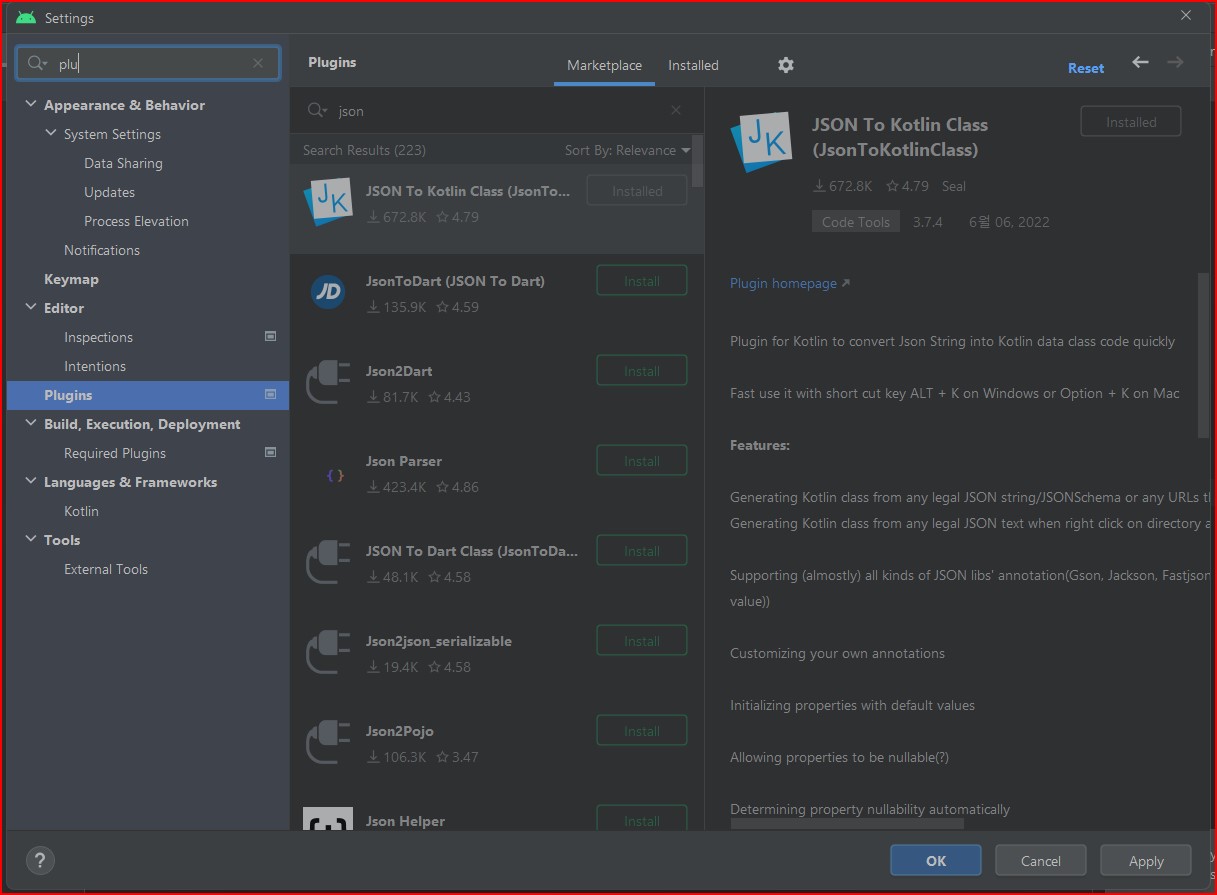Click the JSON To Dart Class plug icon

327,562
